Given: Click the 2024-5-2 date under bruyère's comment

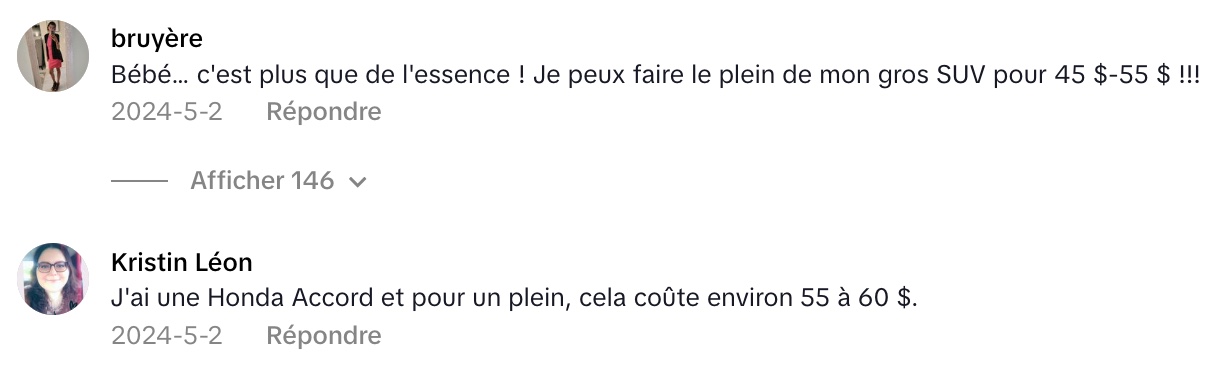Looking at the screenshot, I should (x=167, y=111).
